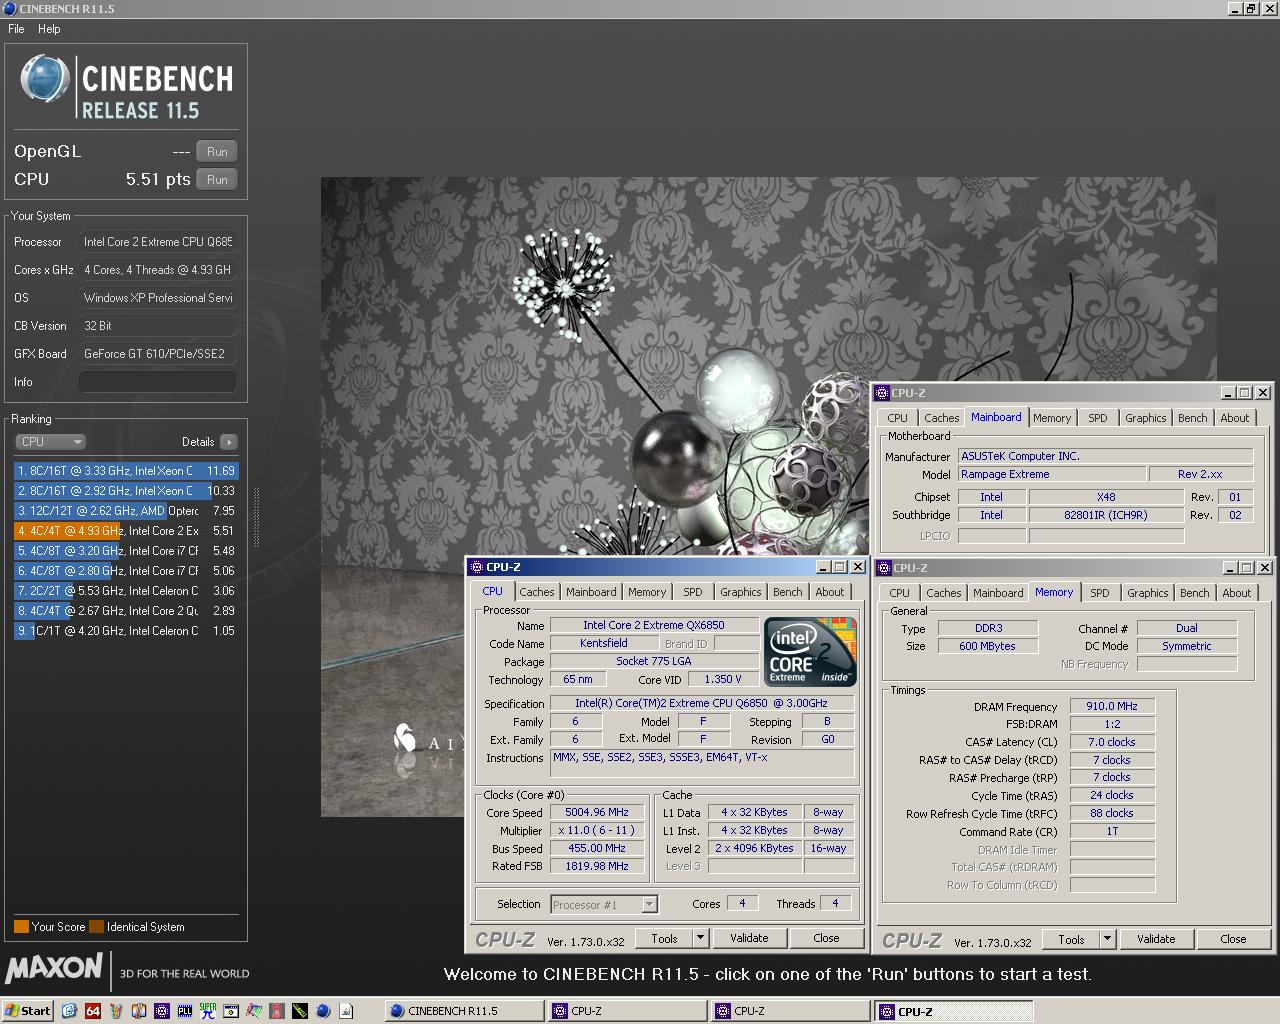This screenshot has height=1024, width=1280.
Task: Select ranking row 2 Intel Xeon 10.33
Action: click(126, 490)
